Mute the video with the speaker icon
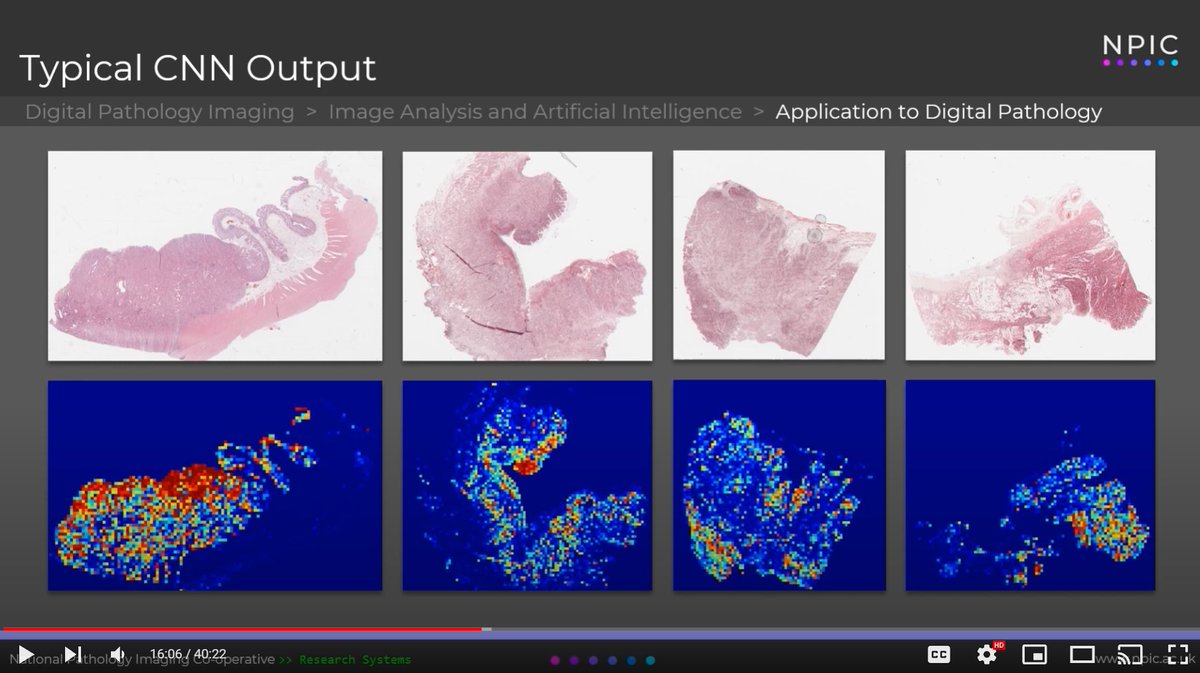 pos(117,654)
